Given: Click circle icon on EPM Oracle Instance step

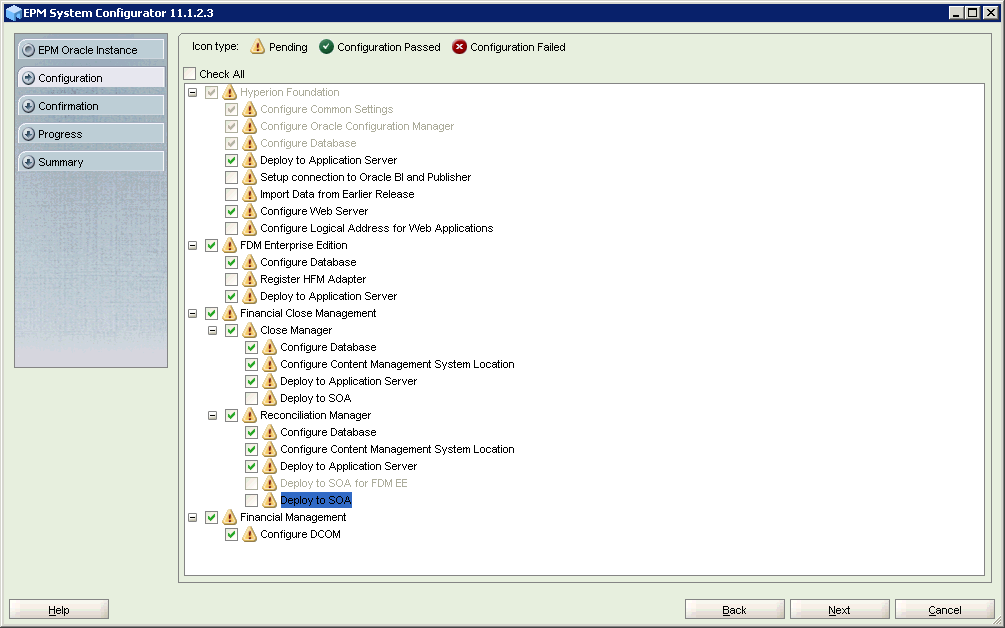Looking at the screenshot, I should click(28, 50).
